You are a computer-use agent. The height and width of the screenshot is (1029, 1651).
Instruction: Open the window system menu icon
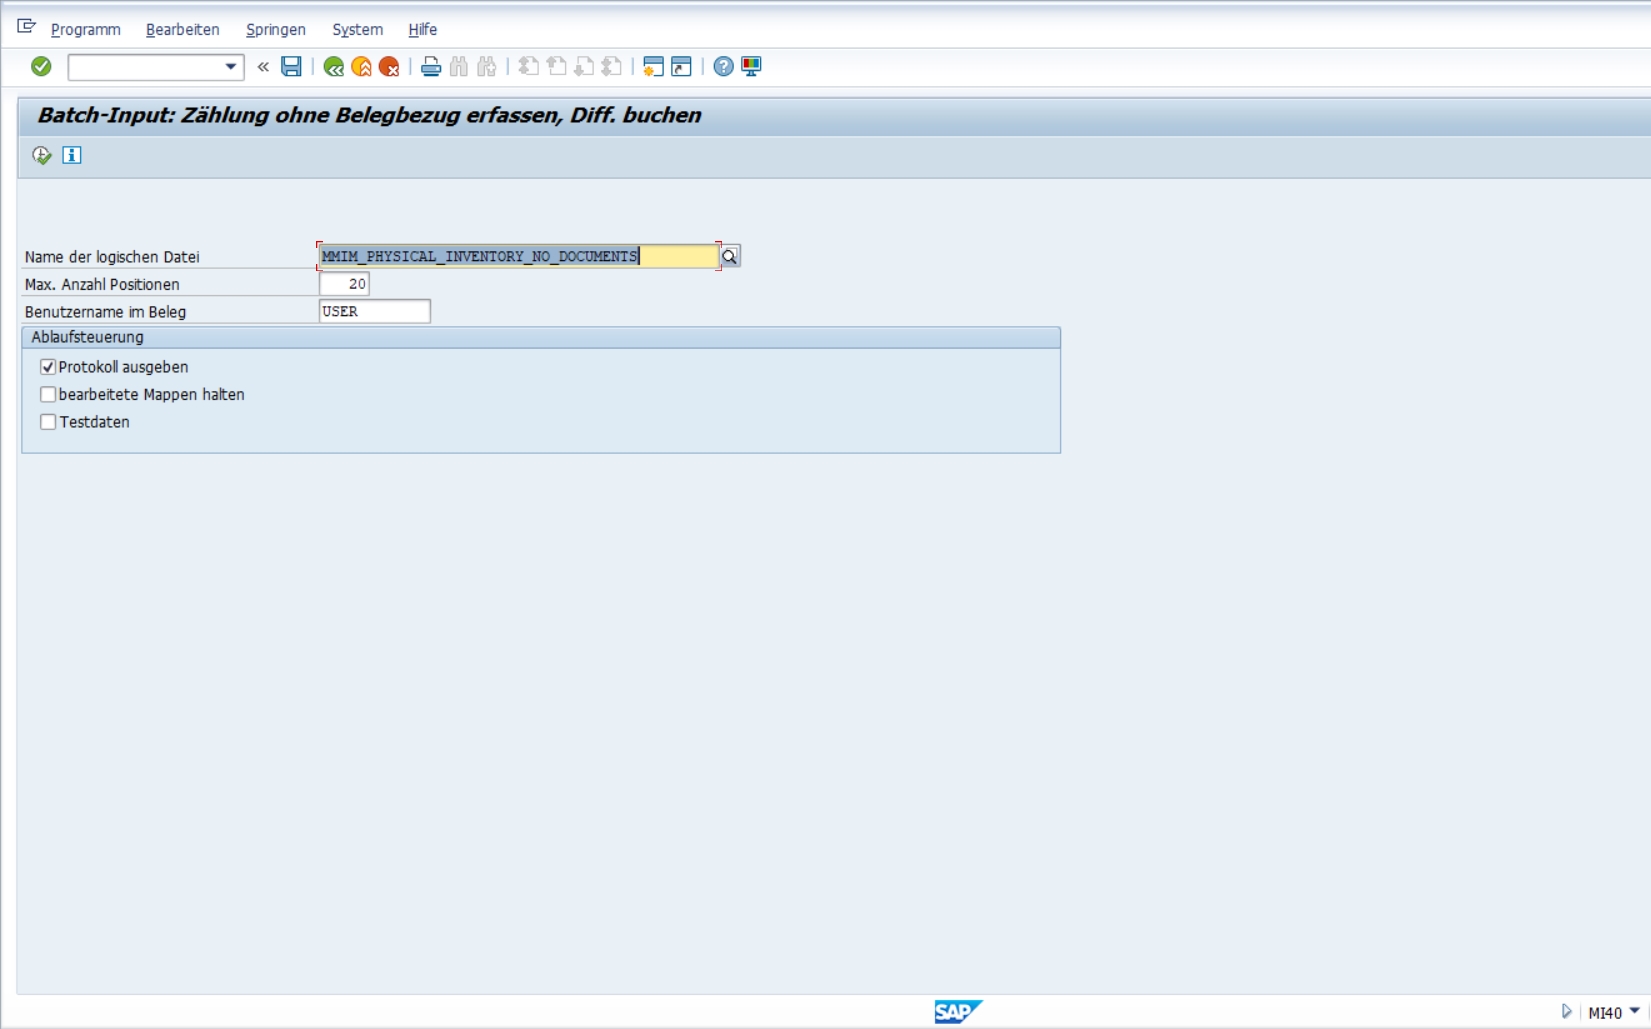click(26, 27)
